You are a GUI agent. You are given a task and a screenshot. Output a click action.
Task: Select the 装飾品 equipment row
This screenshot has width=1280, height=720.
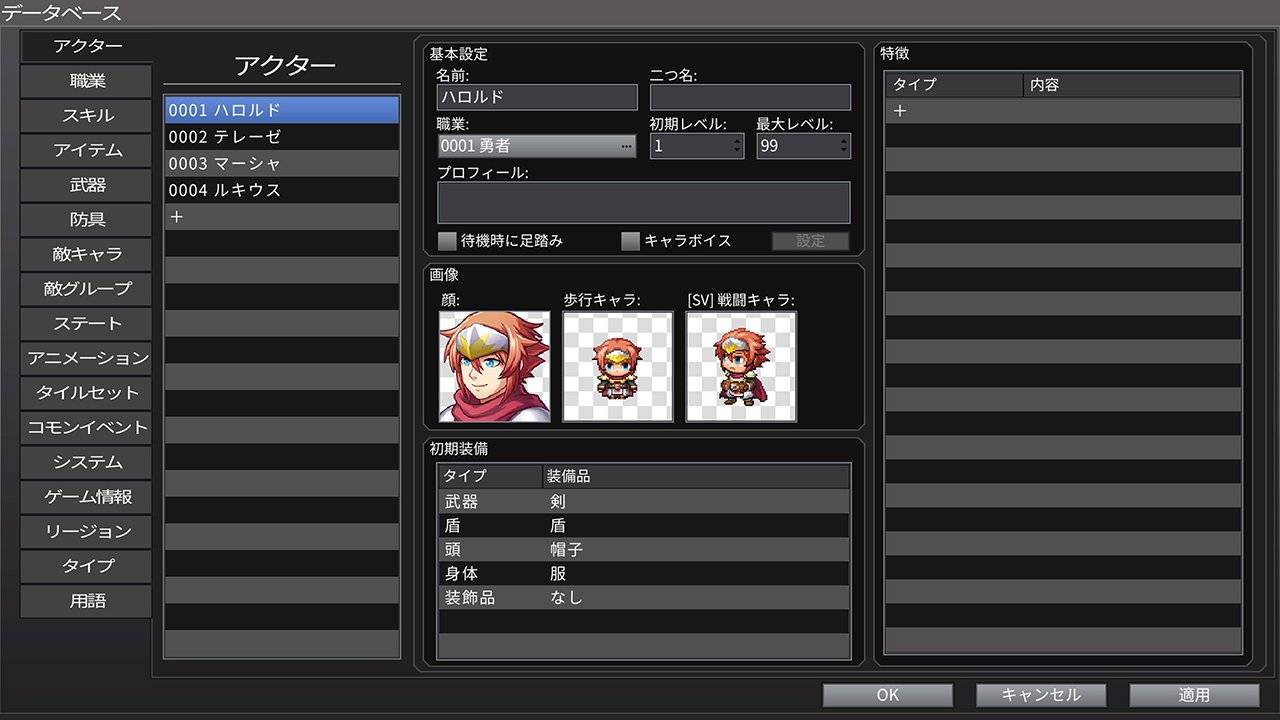click(x=644, y=597)
